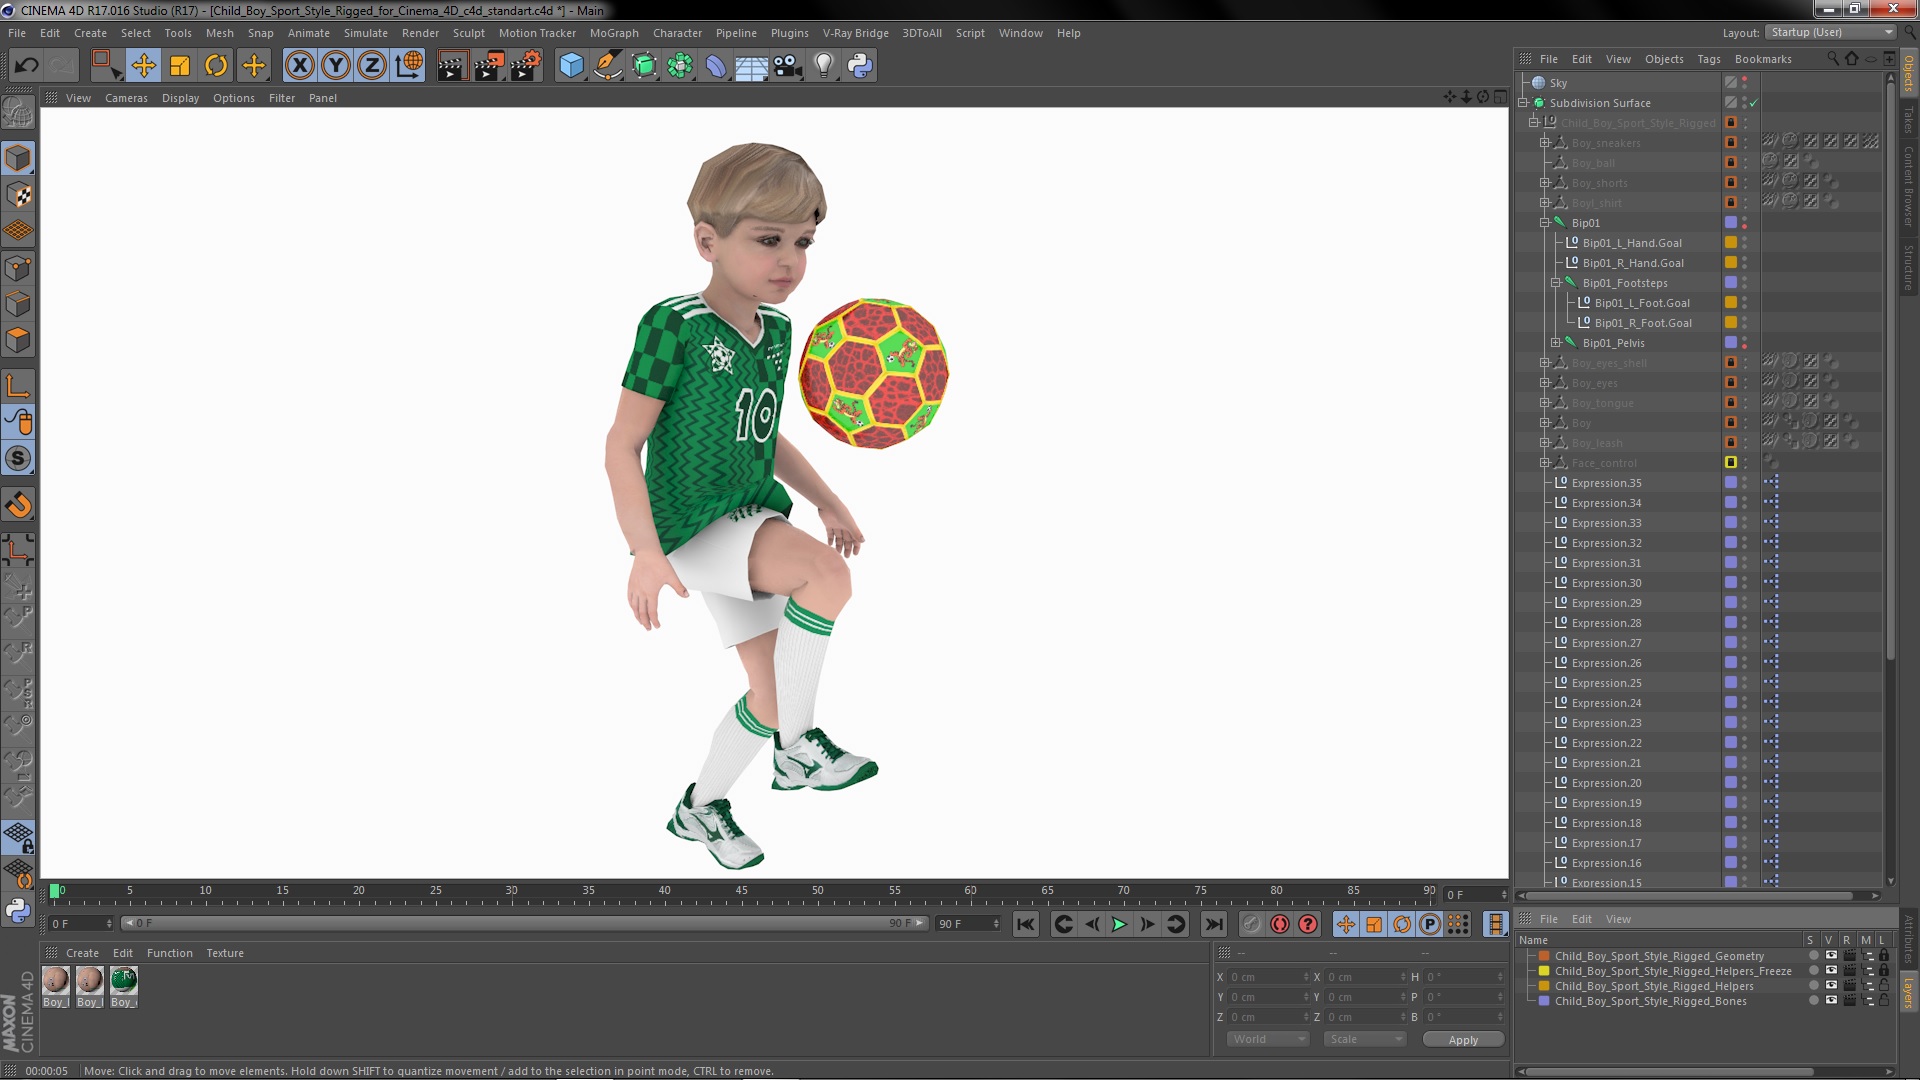The height and width of the screenshot is (1080, 1920).
Task: Toggle Z axis lock
Action: (372, 66)
